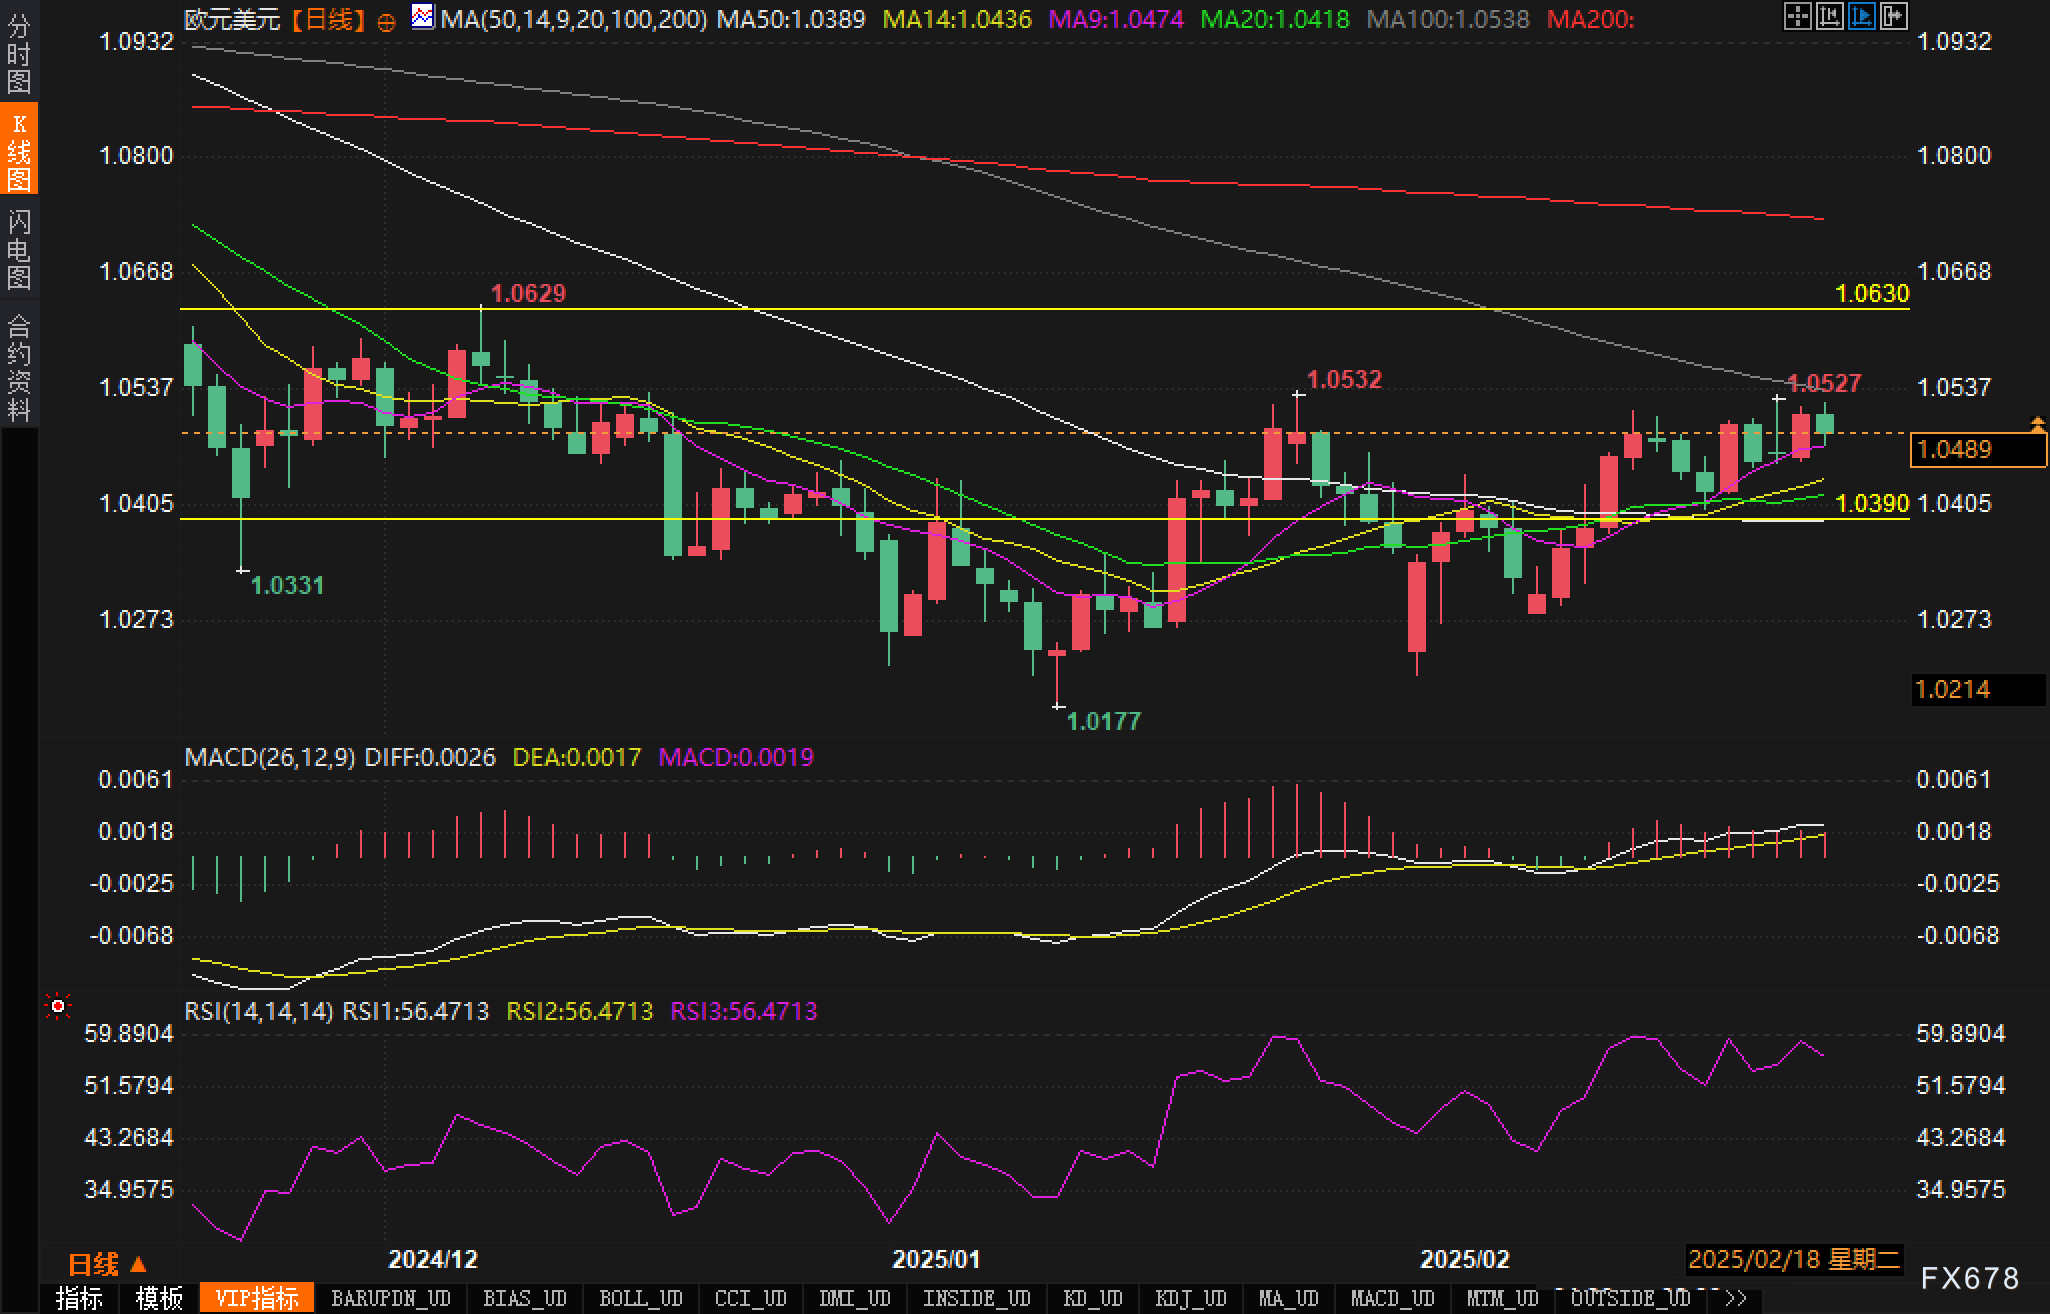Click the MA indicator chart icon
The image size is (2050, 1314).
point(423,17)
